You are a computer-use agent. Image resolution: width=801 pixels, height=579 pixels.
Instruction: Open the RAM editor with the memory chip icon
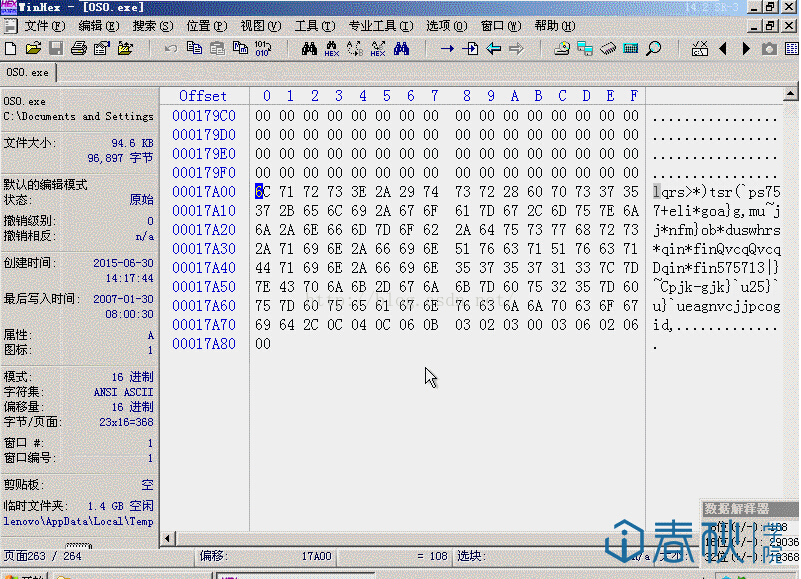tap(608, 49)
